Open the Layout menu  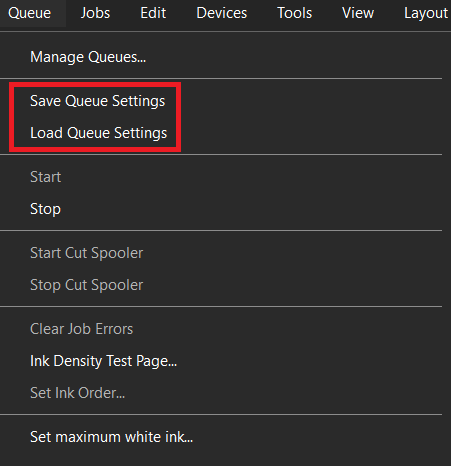pyautogui.click(x=426, y=13)
